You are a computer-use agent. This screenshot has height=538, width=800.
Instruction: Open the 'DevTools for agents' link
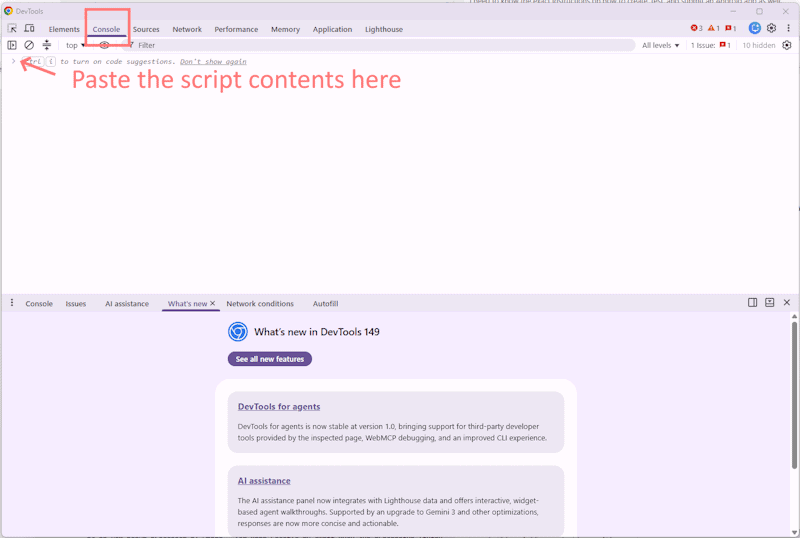(279, 406)
